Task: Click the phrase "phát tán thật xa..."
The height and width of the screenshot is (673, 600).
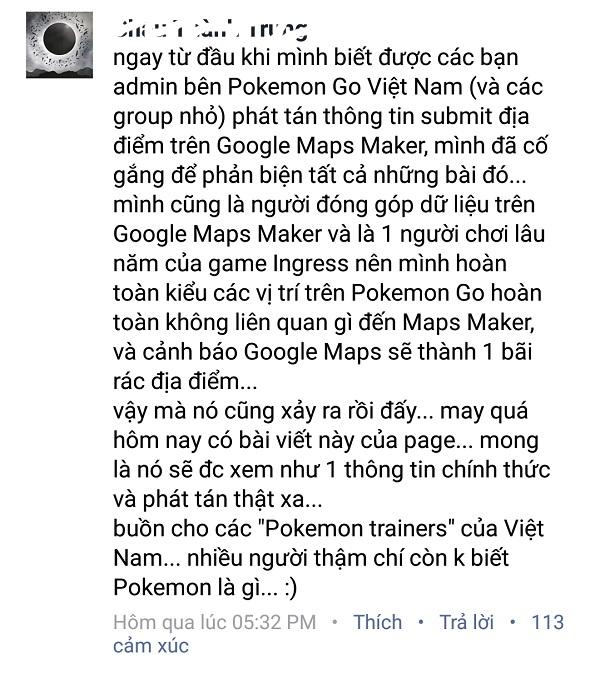Action: point(232,499)
